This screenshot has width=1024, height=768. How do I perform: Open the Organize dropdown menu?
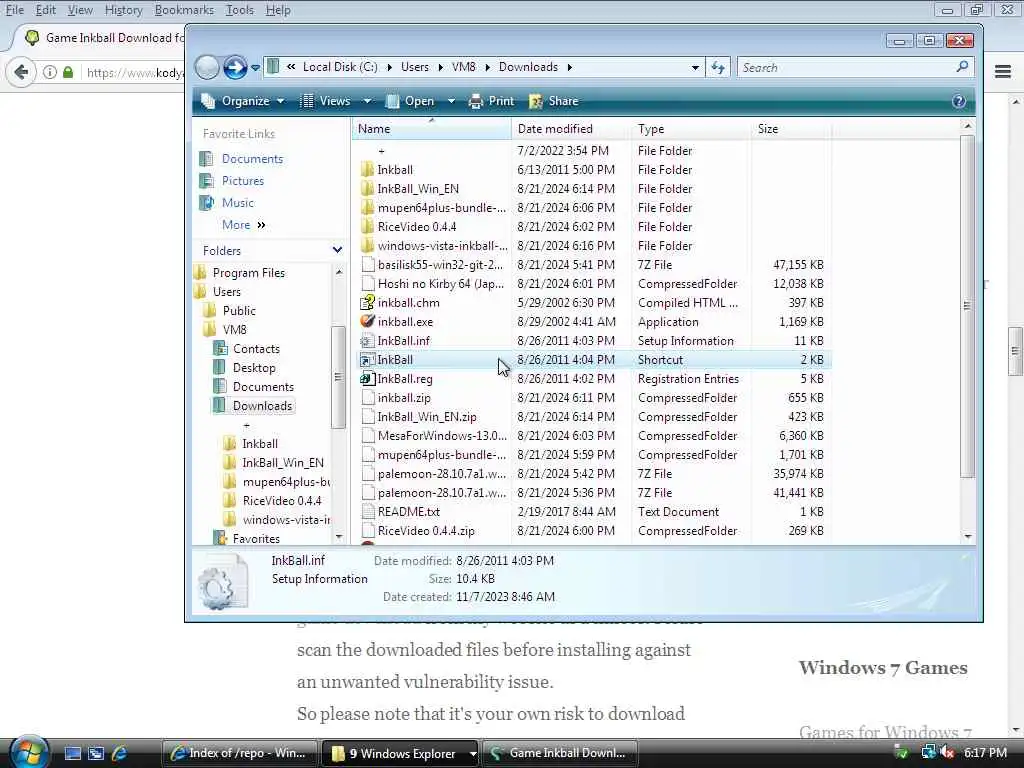coord(243,101)
